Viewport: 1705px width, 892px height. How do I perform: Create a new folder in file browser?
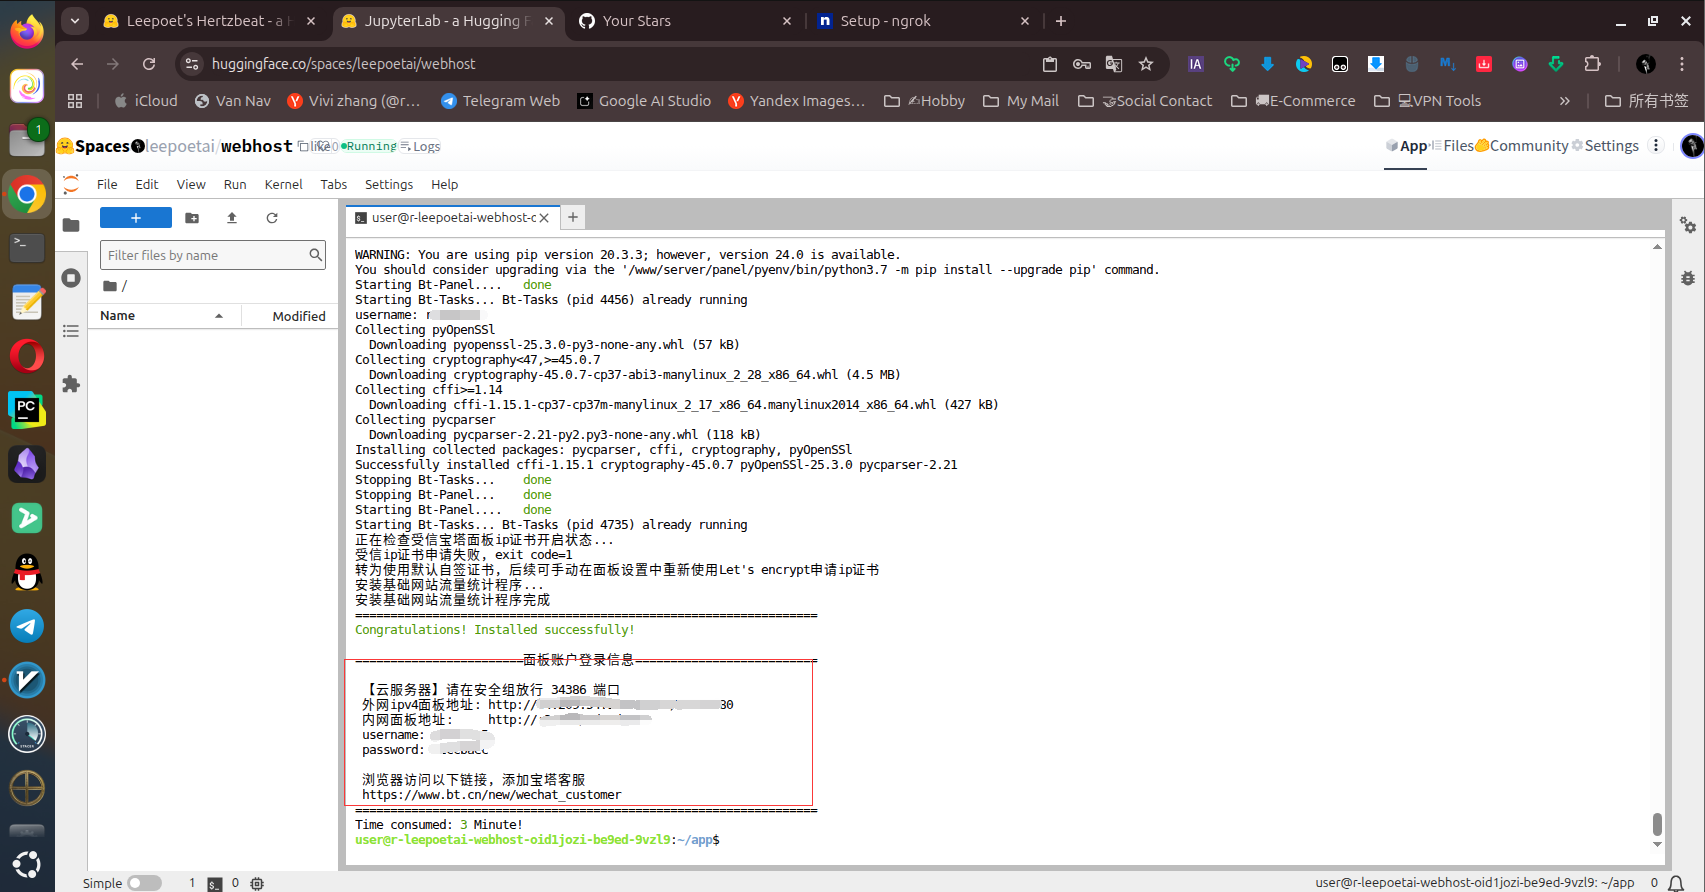[192, 218]
